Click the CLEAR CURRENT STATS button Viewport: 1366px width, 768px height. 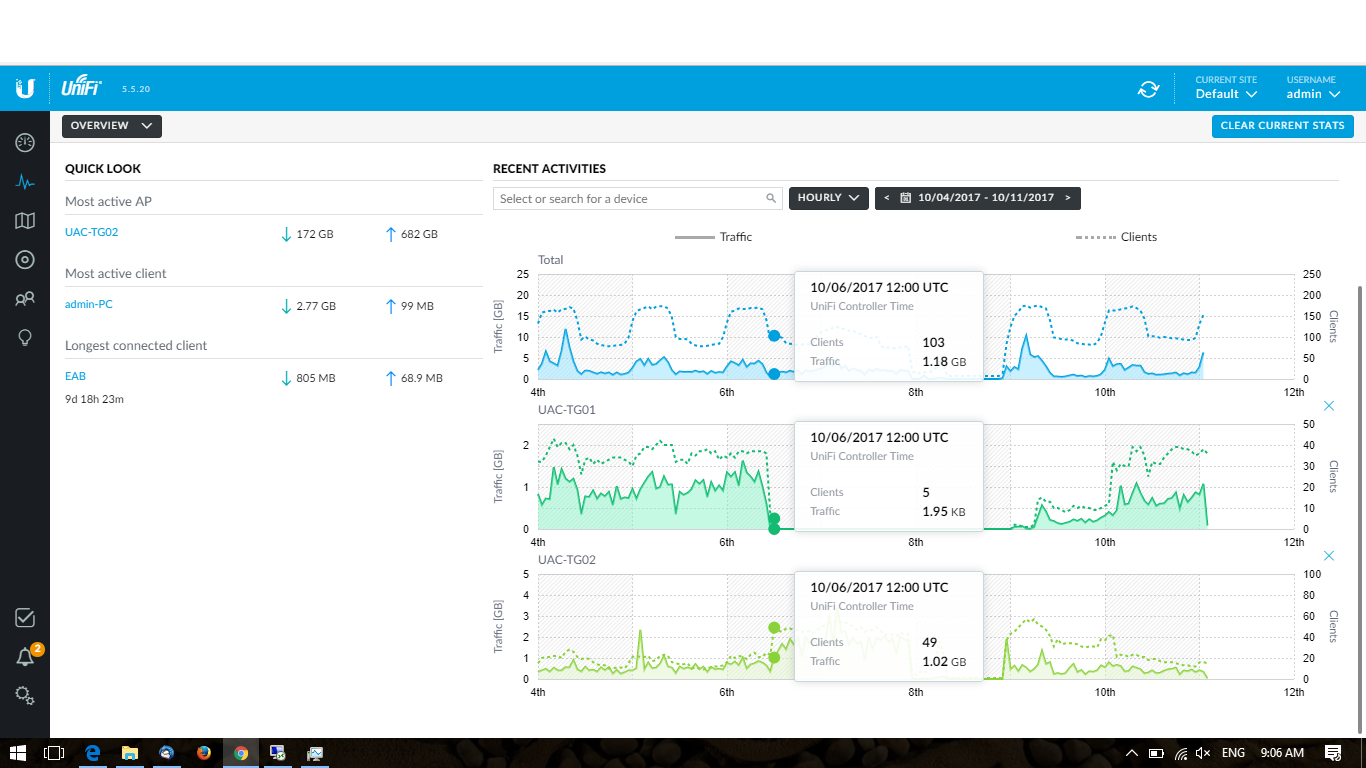1283,126
